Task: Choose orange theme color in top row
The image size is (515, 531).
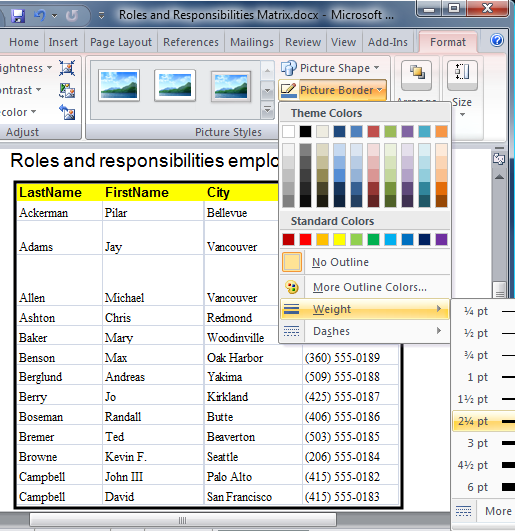Action: (x=441, y=131)
